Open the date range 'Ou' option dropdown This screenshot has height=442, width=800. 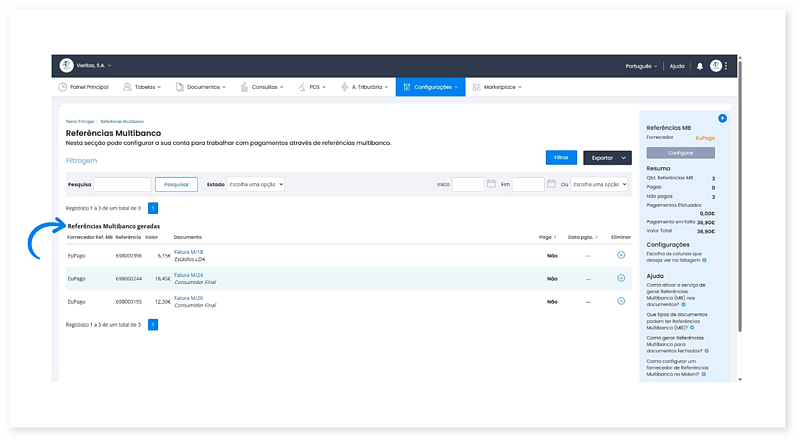click(599, 184)
